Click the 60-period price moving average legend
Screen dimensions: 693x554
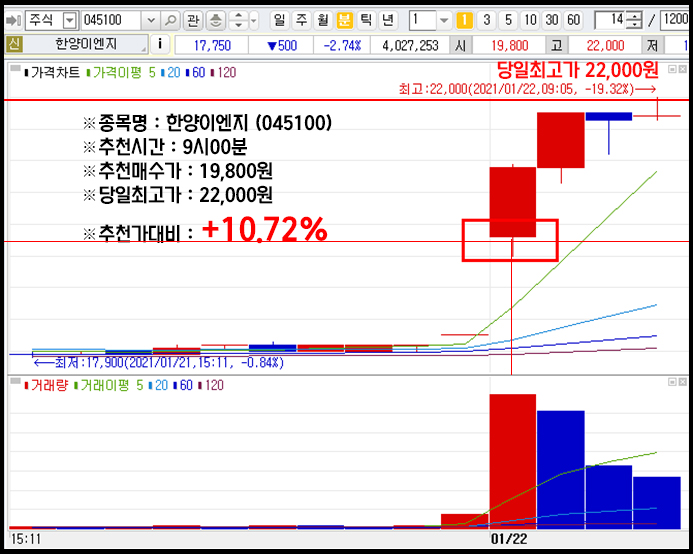195,73
